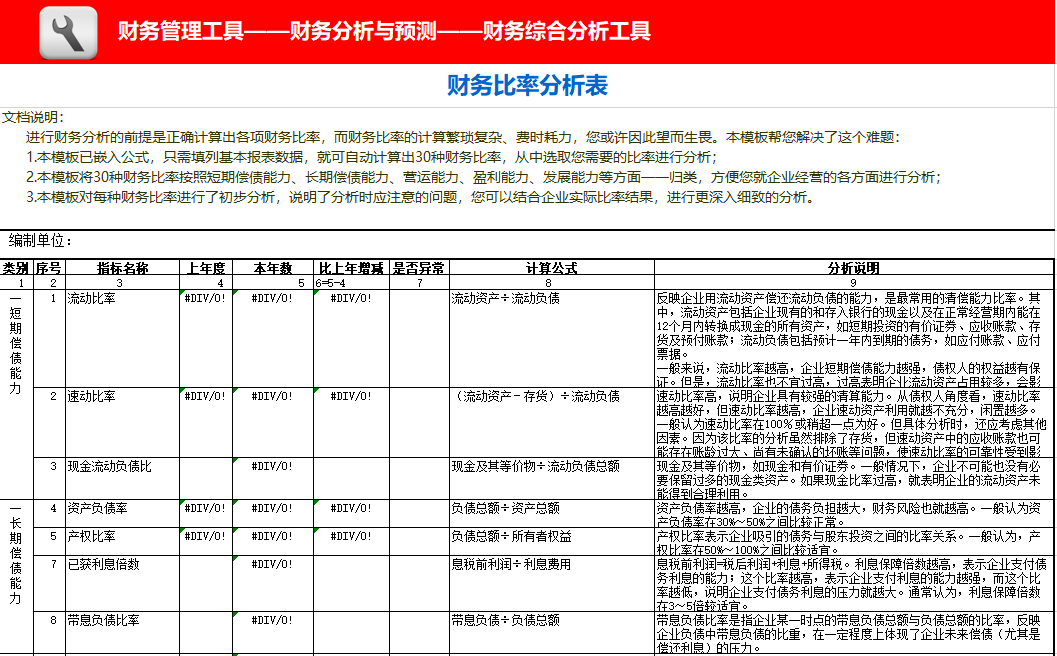Select the 分析说明 column header
The width and height of the screenshot is (1057, 656).
[851, 267]
